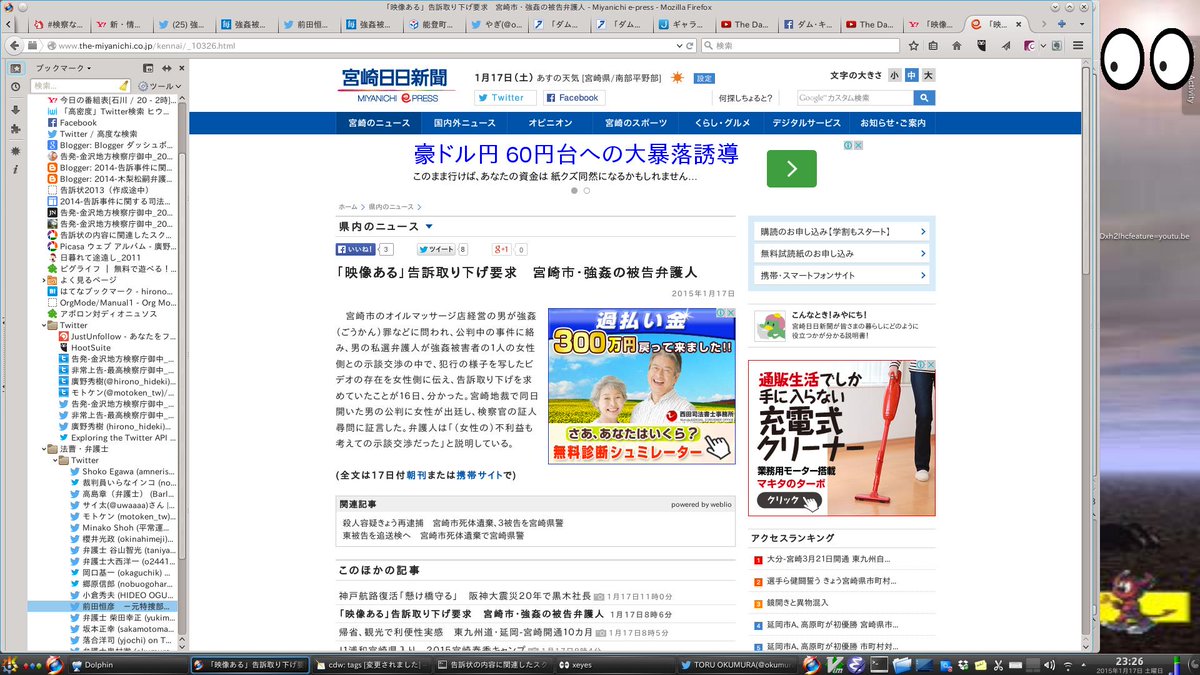
Task: Collapse the 法曹・弁護士 bookmark folder
Action: point(43,449)
